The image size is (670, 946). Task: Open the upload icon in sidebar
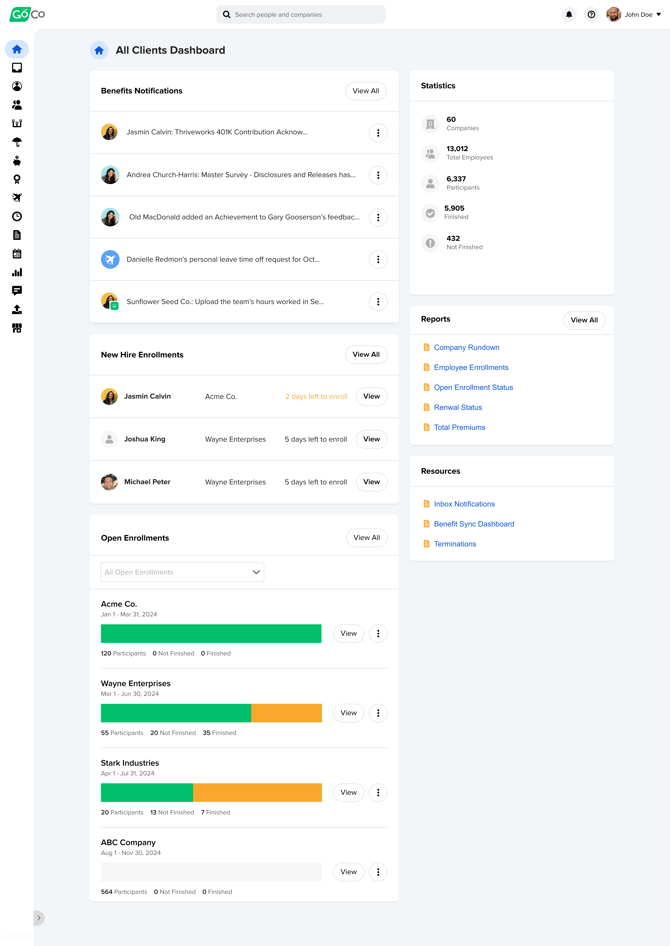point(17,309)
